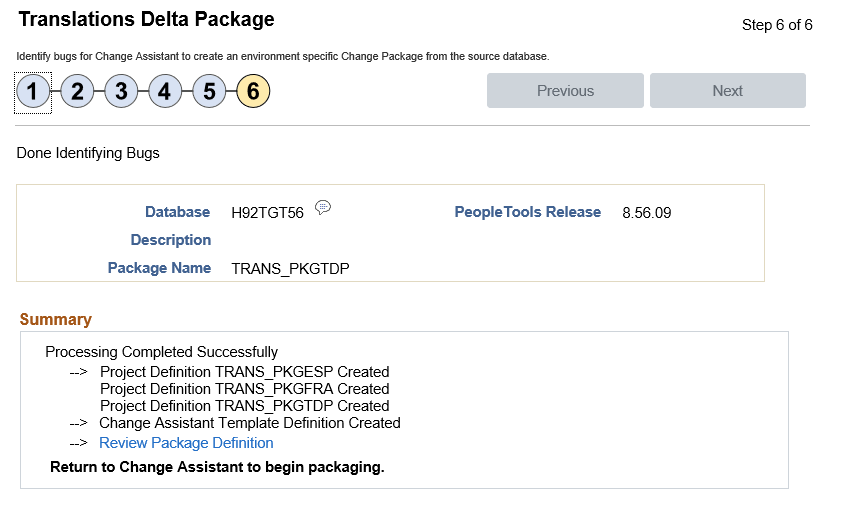This screenshot has height=508, width=844.
Task: Click Return to Change Assistant message
Action: point(217,467)
